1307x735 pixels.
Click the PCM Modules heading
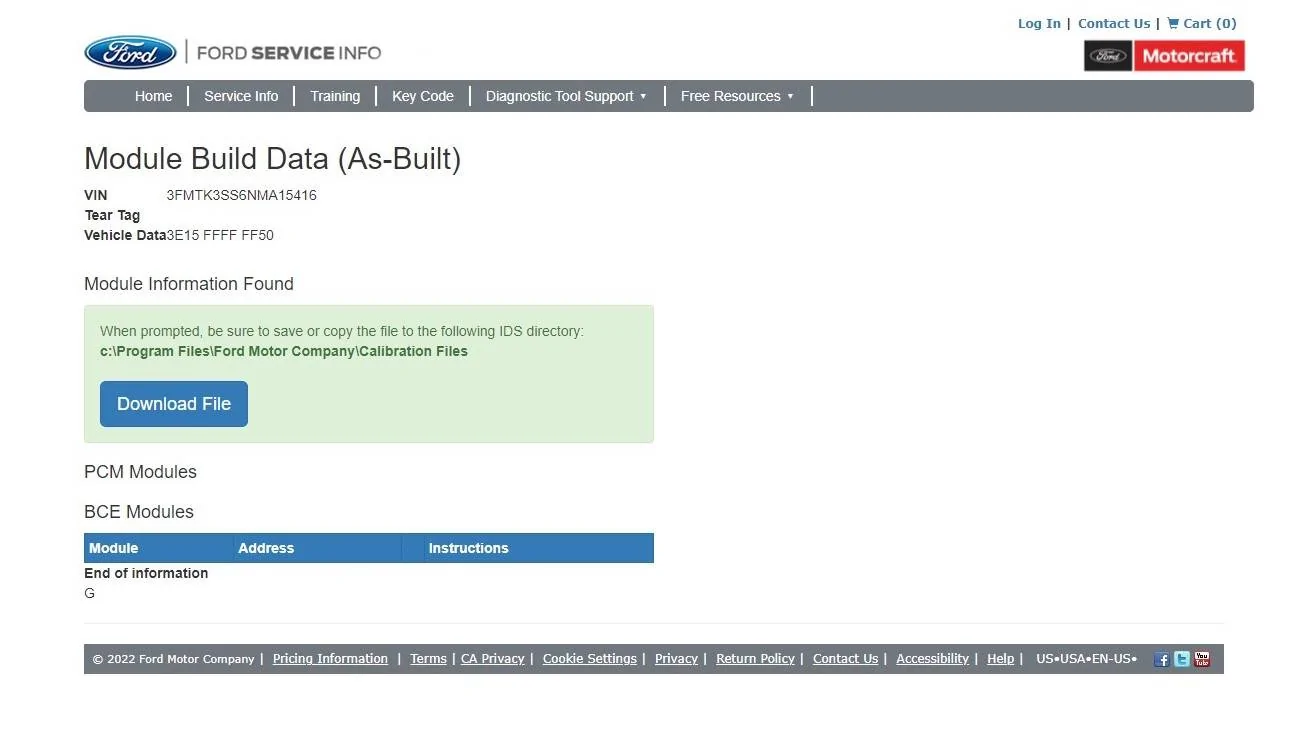140,472
